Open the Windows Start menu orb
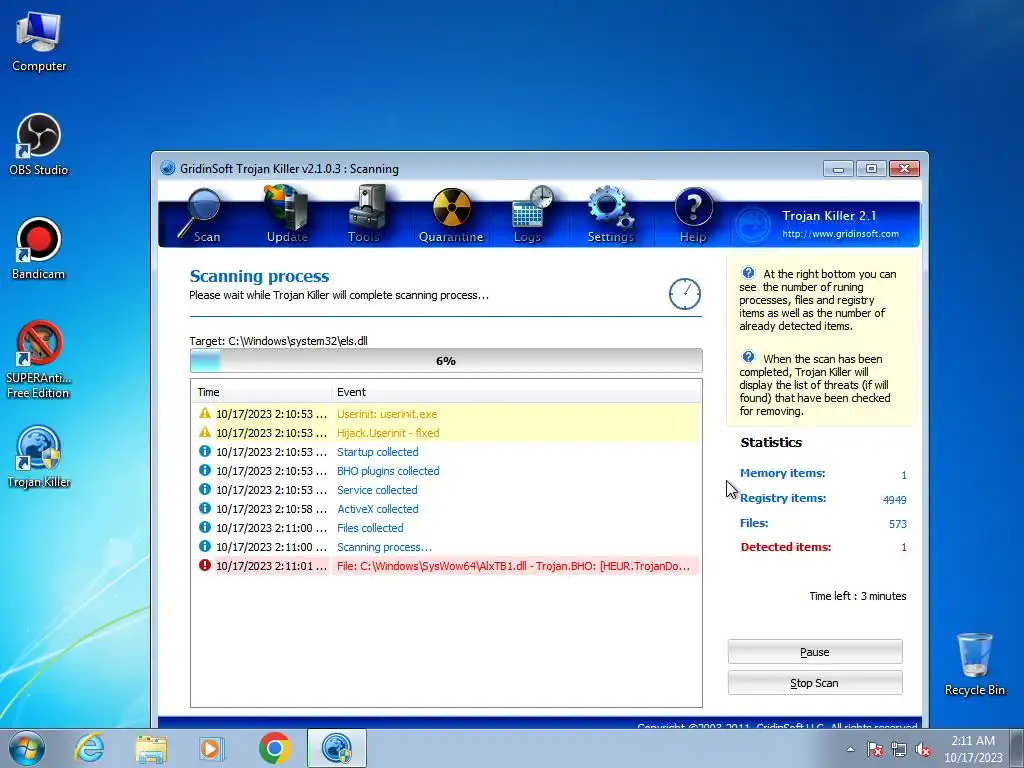The image size is (1024, 768). pos(27,748)
